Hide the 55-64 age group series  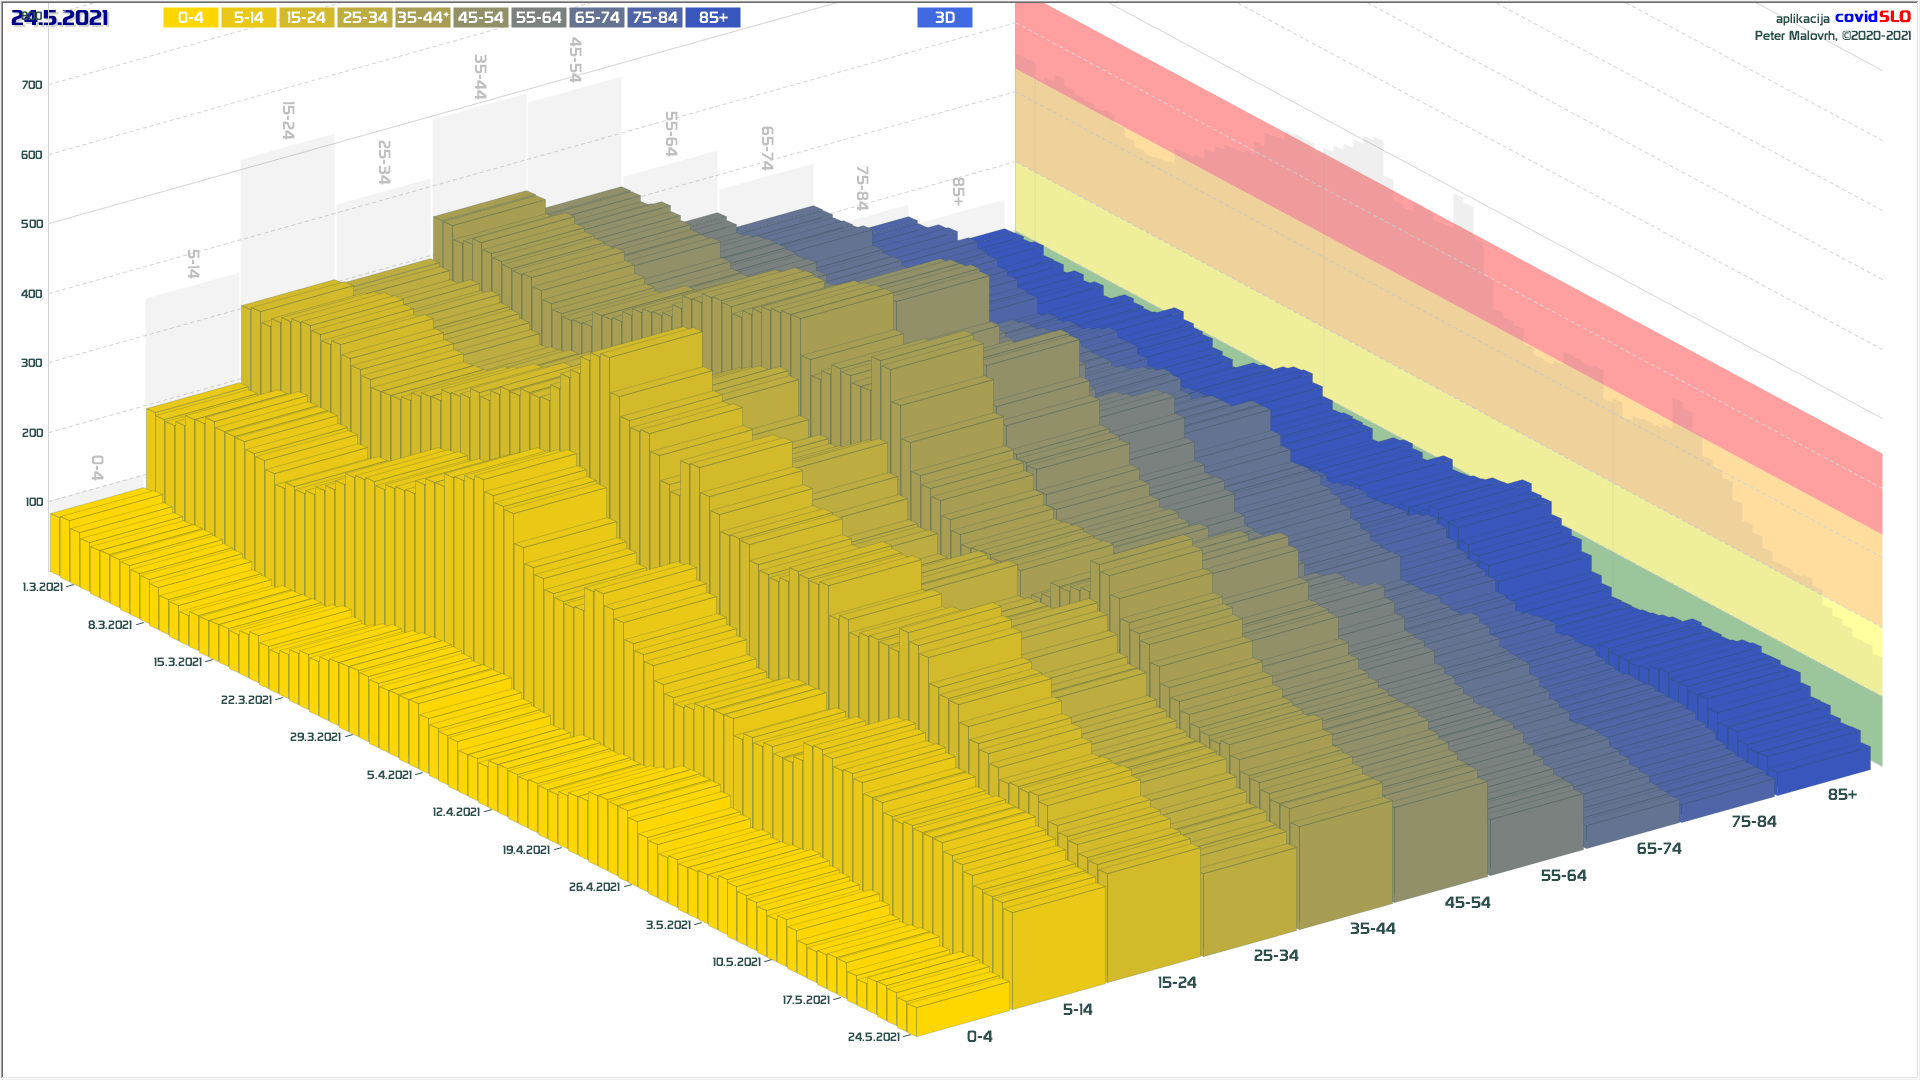(x=538, y=18)
